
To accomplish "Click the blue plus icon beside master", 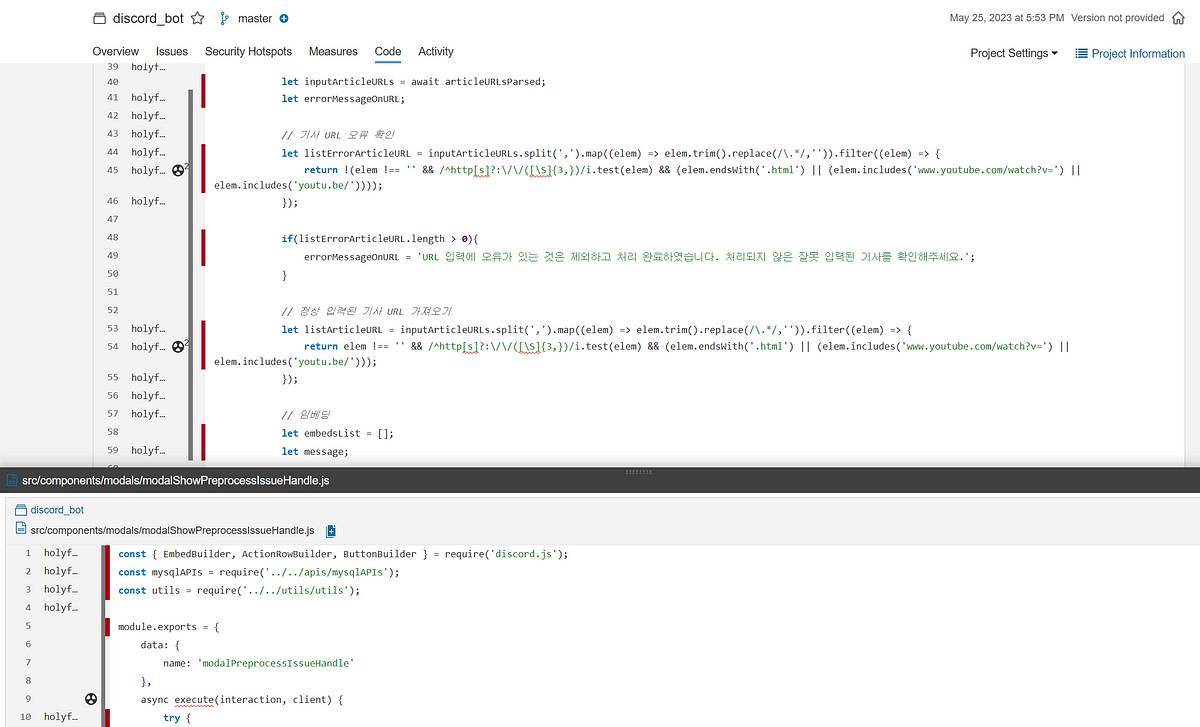I will (x=284, y=18).
